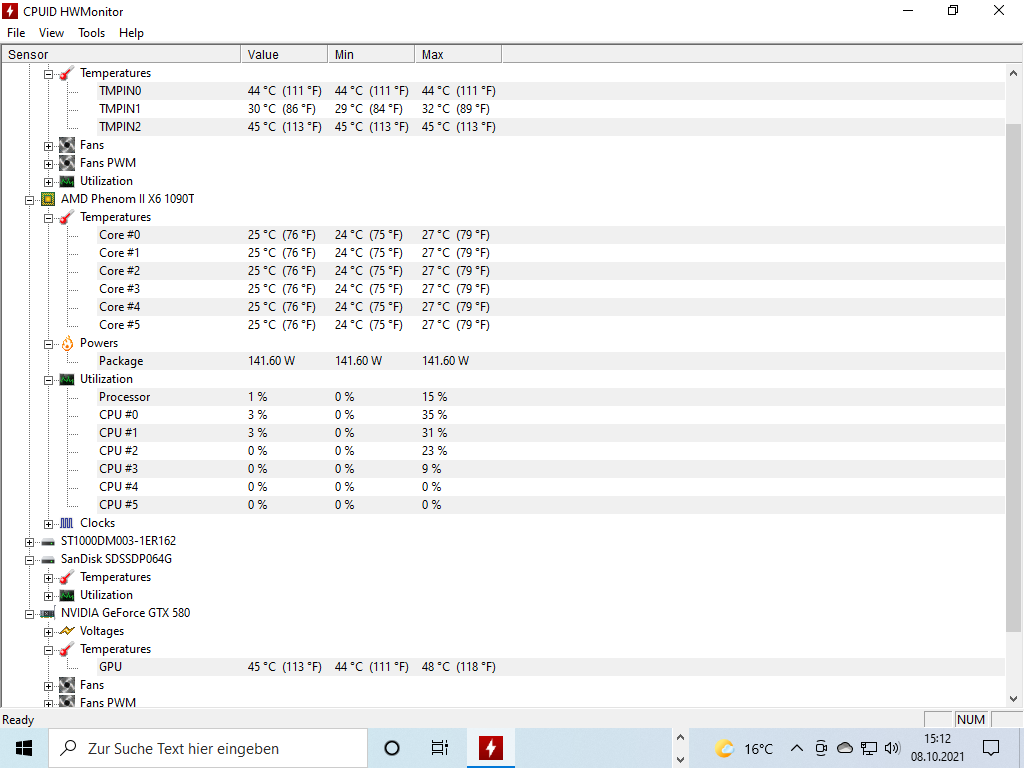Click the 141.60 W package power value
The image size is (1024, 768).
[x=271, y=360]
